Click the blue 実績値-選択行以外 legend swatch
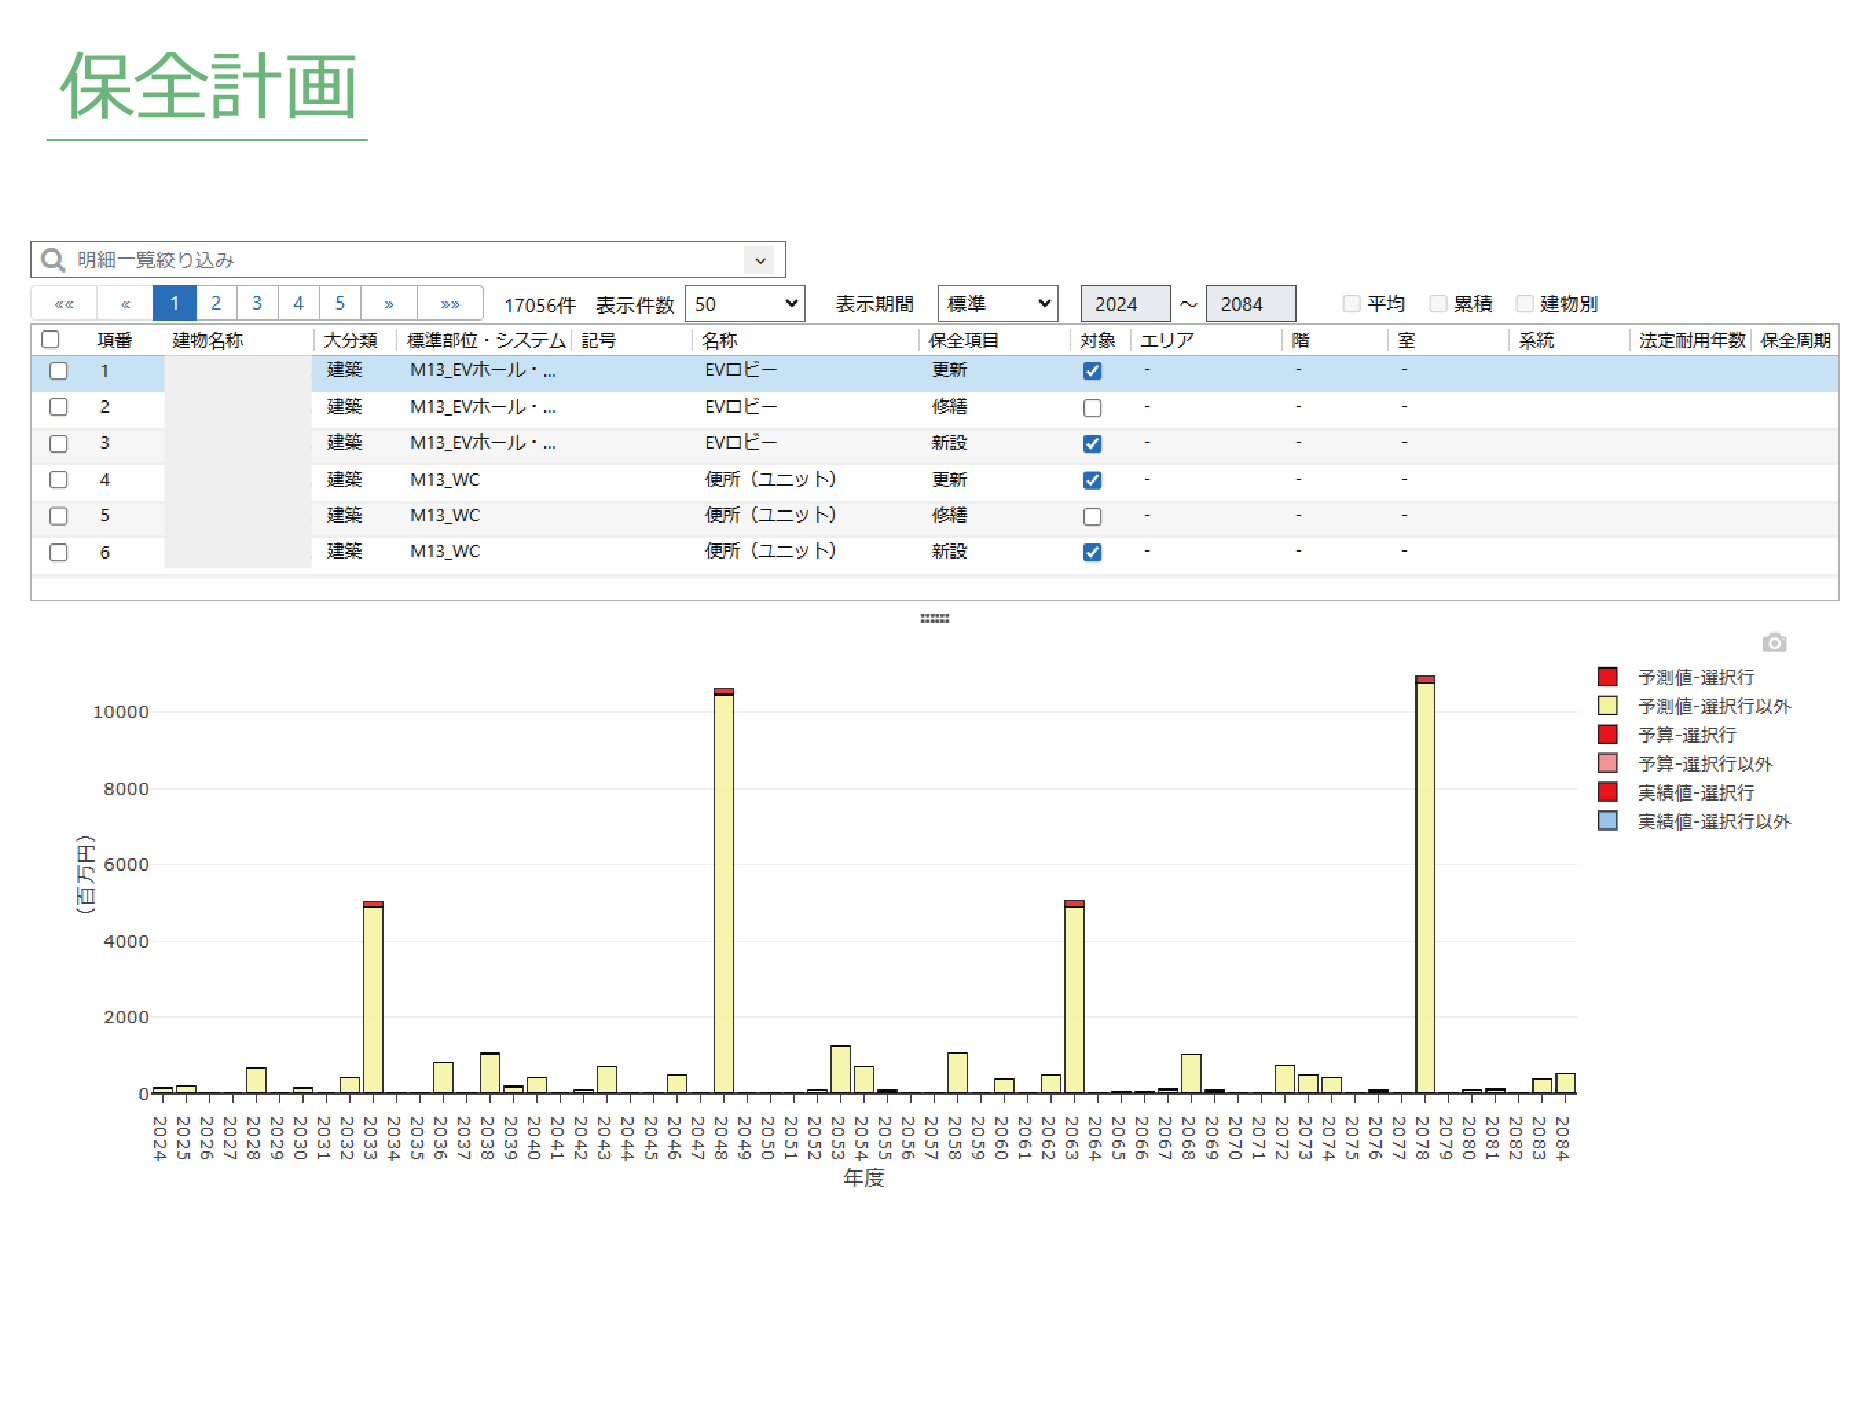Image resolution: width=1876 pixels, height=1419 pixels. point(1608,822)
